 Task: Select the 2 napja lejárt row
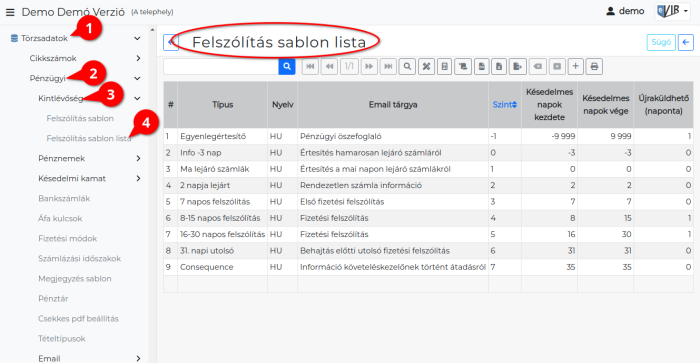pyautogui.click(x=428, y=185)
